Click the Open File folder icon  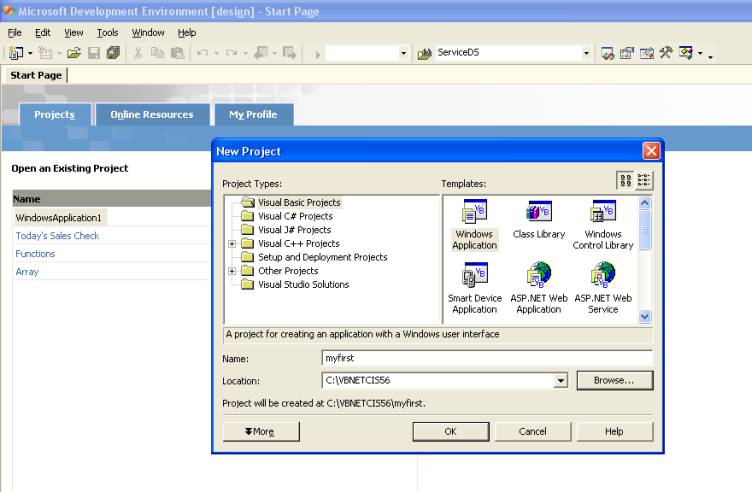(x=73, y=53)
